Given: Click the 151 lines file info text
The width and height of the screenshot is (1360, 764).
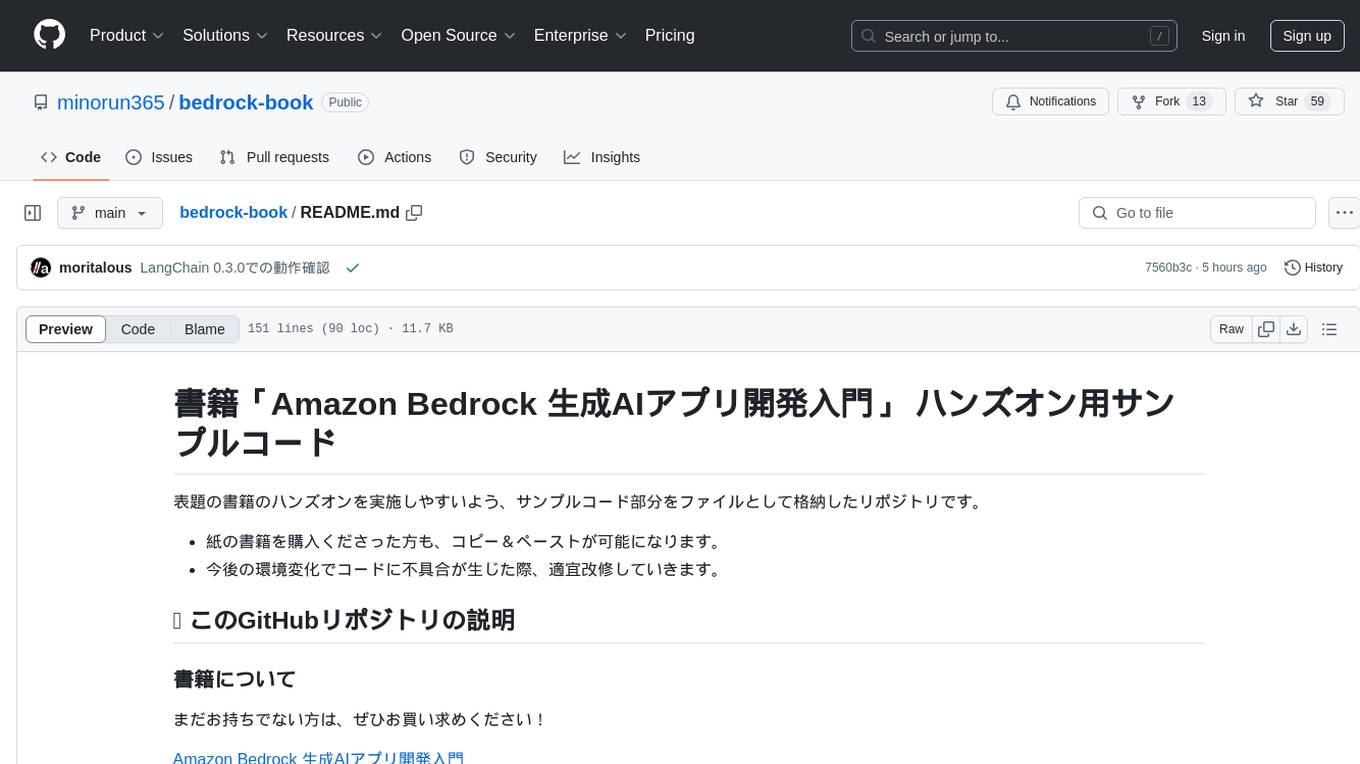Looking at the screenshot, I should (350, 329).
